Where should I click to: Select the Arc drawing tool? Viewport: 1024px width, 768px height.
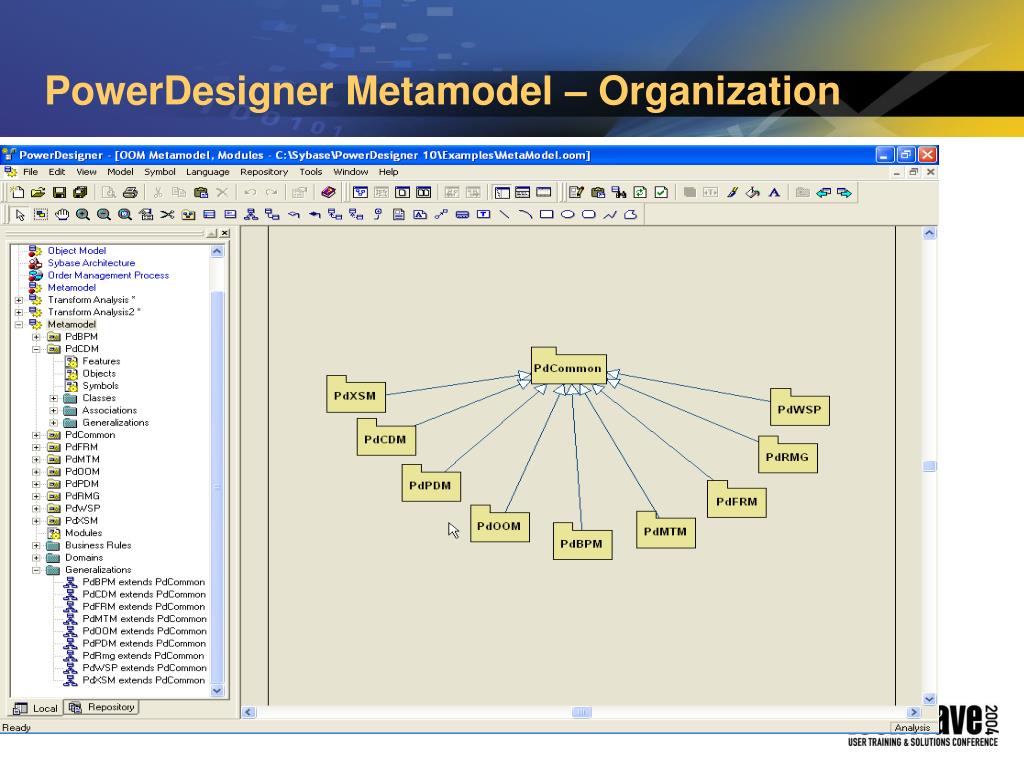pyautogui.click(x=525, y=214)
